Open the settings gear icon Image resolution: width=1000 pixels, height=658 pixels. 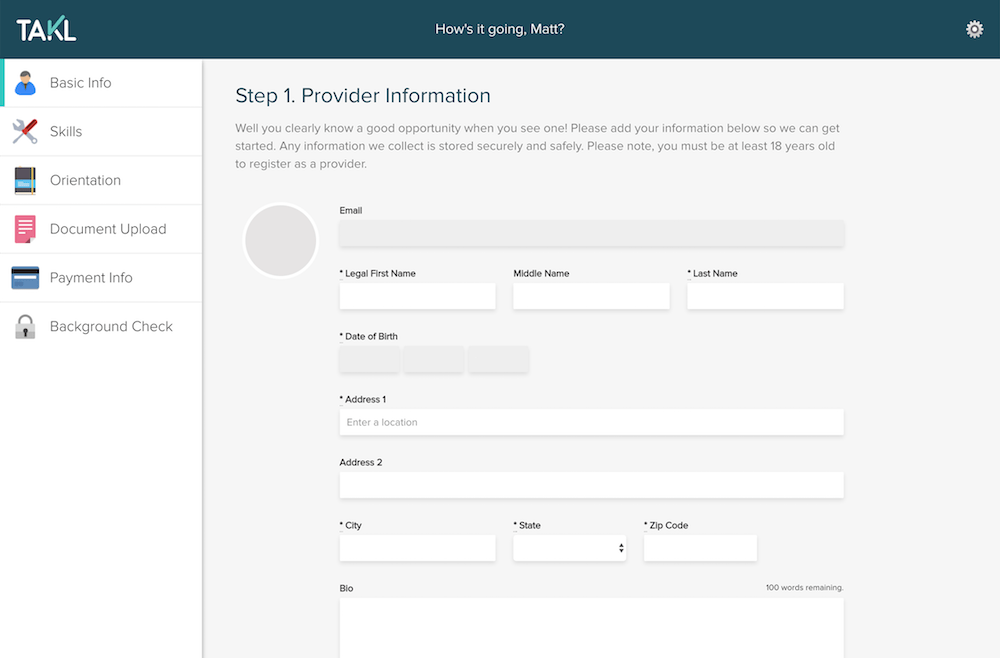(974, 30)
